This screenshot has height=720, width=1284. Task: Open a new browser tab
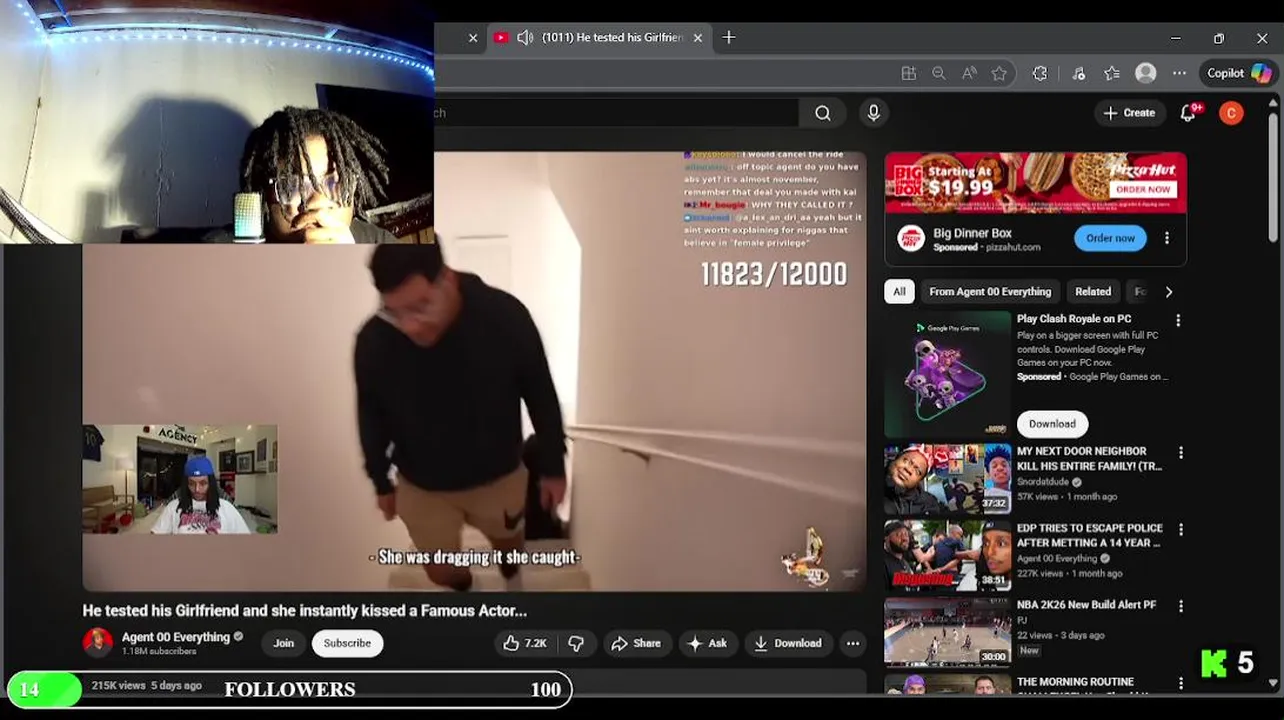click(x=729, y=38)
